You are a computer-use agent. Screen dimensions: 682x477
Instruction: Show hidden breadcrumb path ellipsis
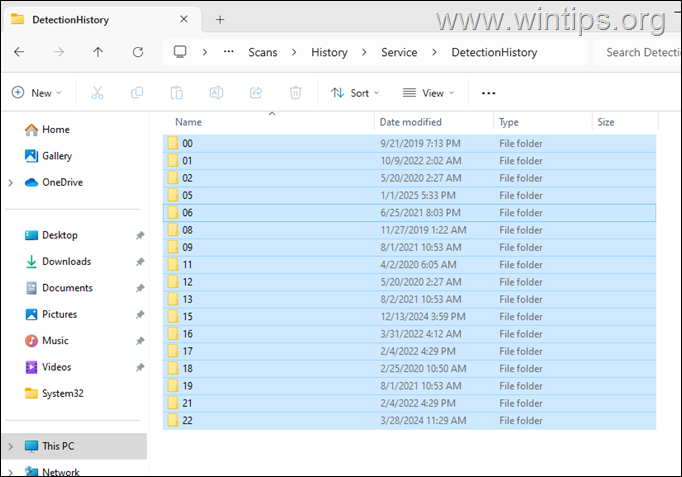coord(229,52)
